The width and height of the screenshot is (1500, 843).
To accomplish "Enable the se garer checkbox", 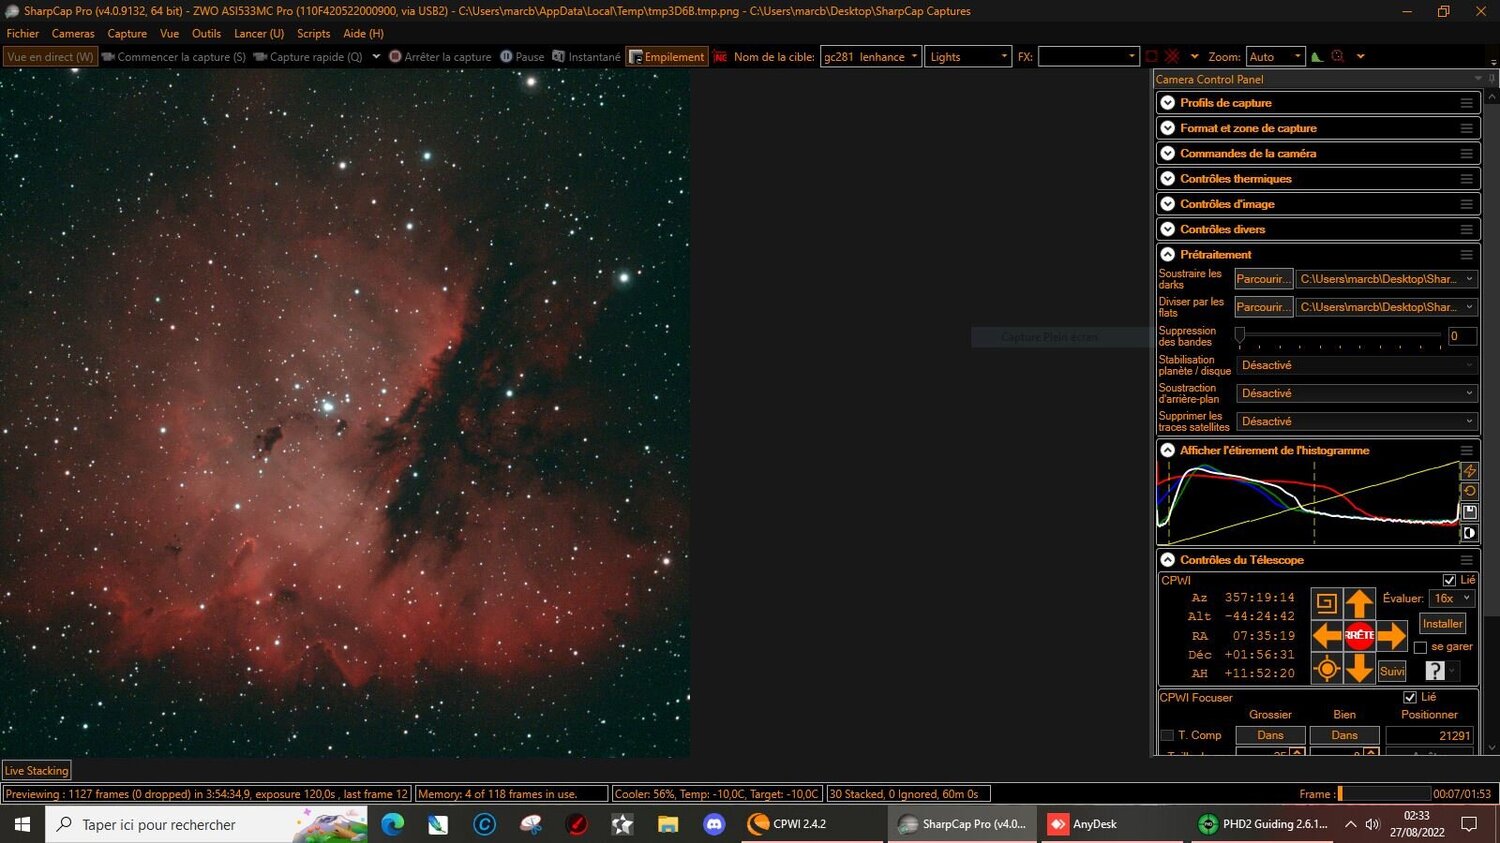I will coord(1420,647).
